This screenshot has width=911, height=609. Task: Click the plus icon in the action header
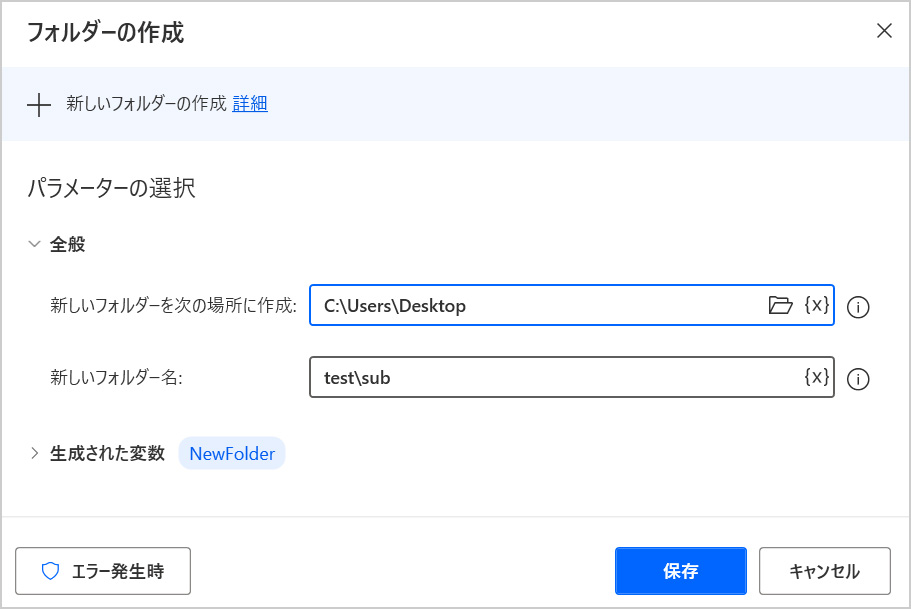pyautogui.click(x=39, y=104)
